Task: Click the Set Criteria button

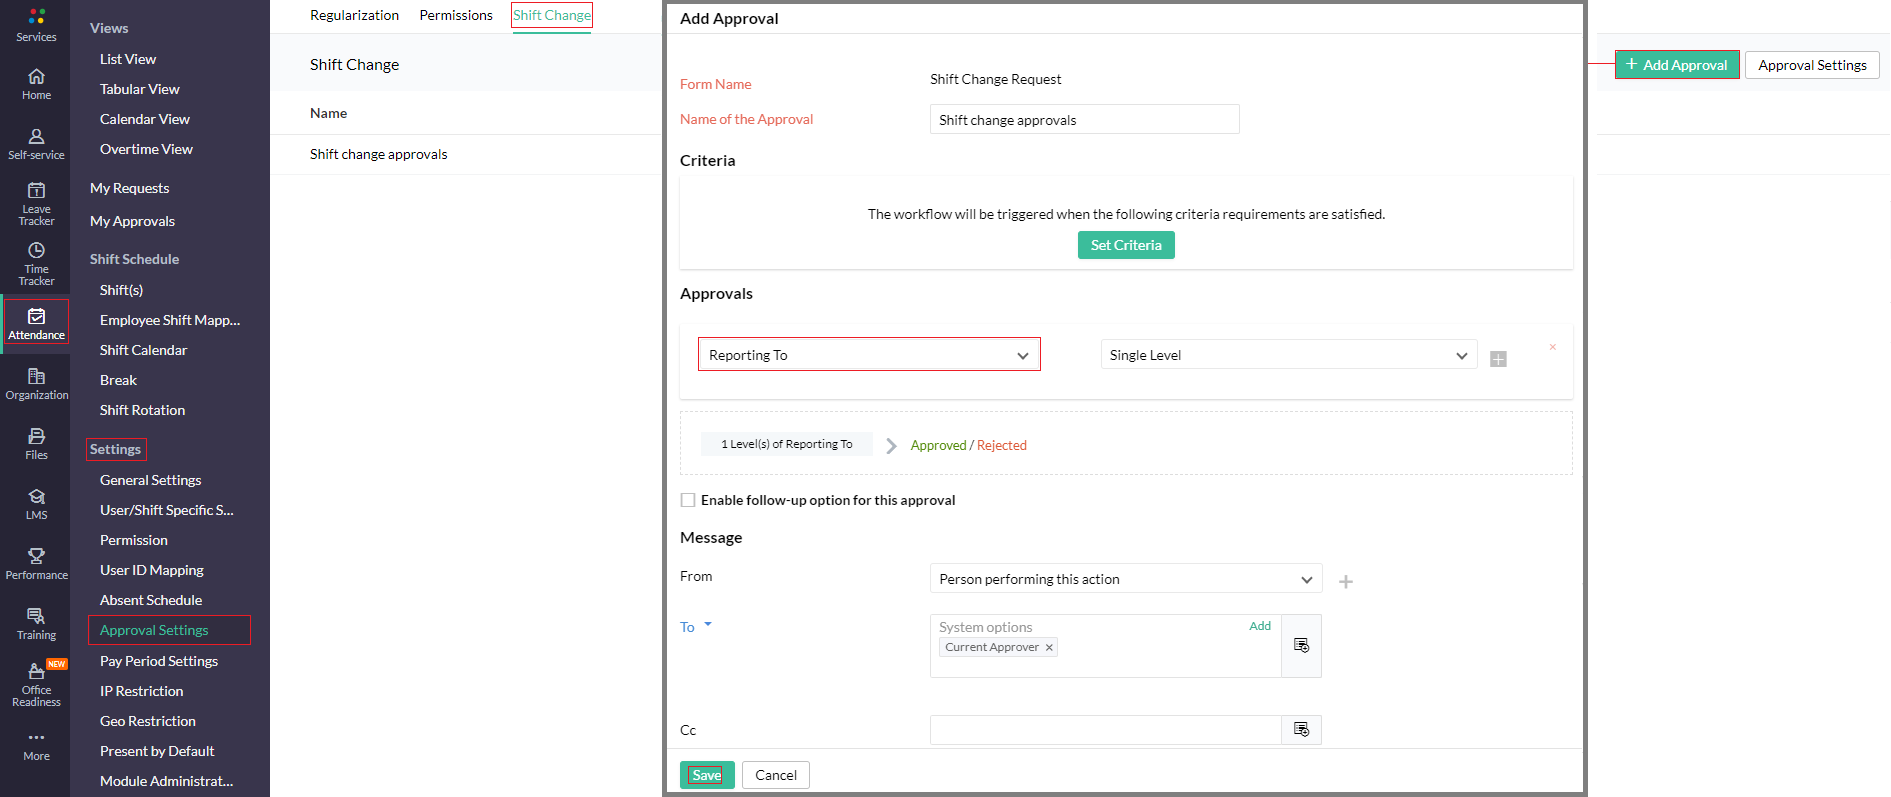Action: 1126,245
